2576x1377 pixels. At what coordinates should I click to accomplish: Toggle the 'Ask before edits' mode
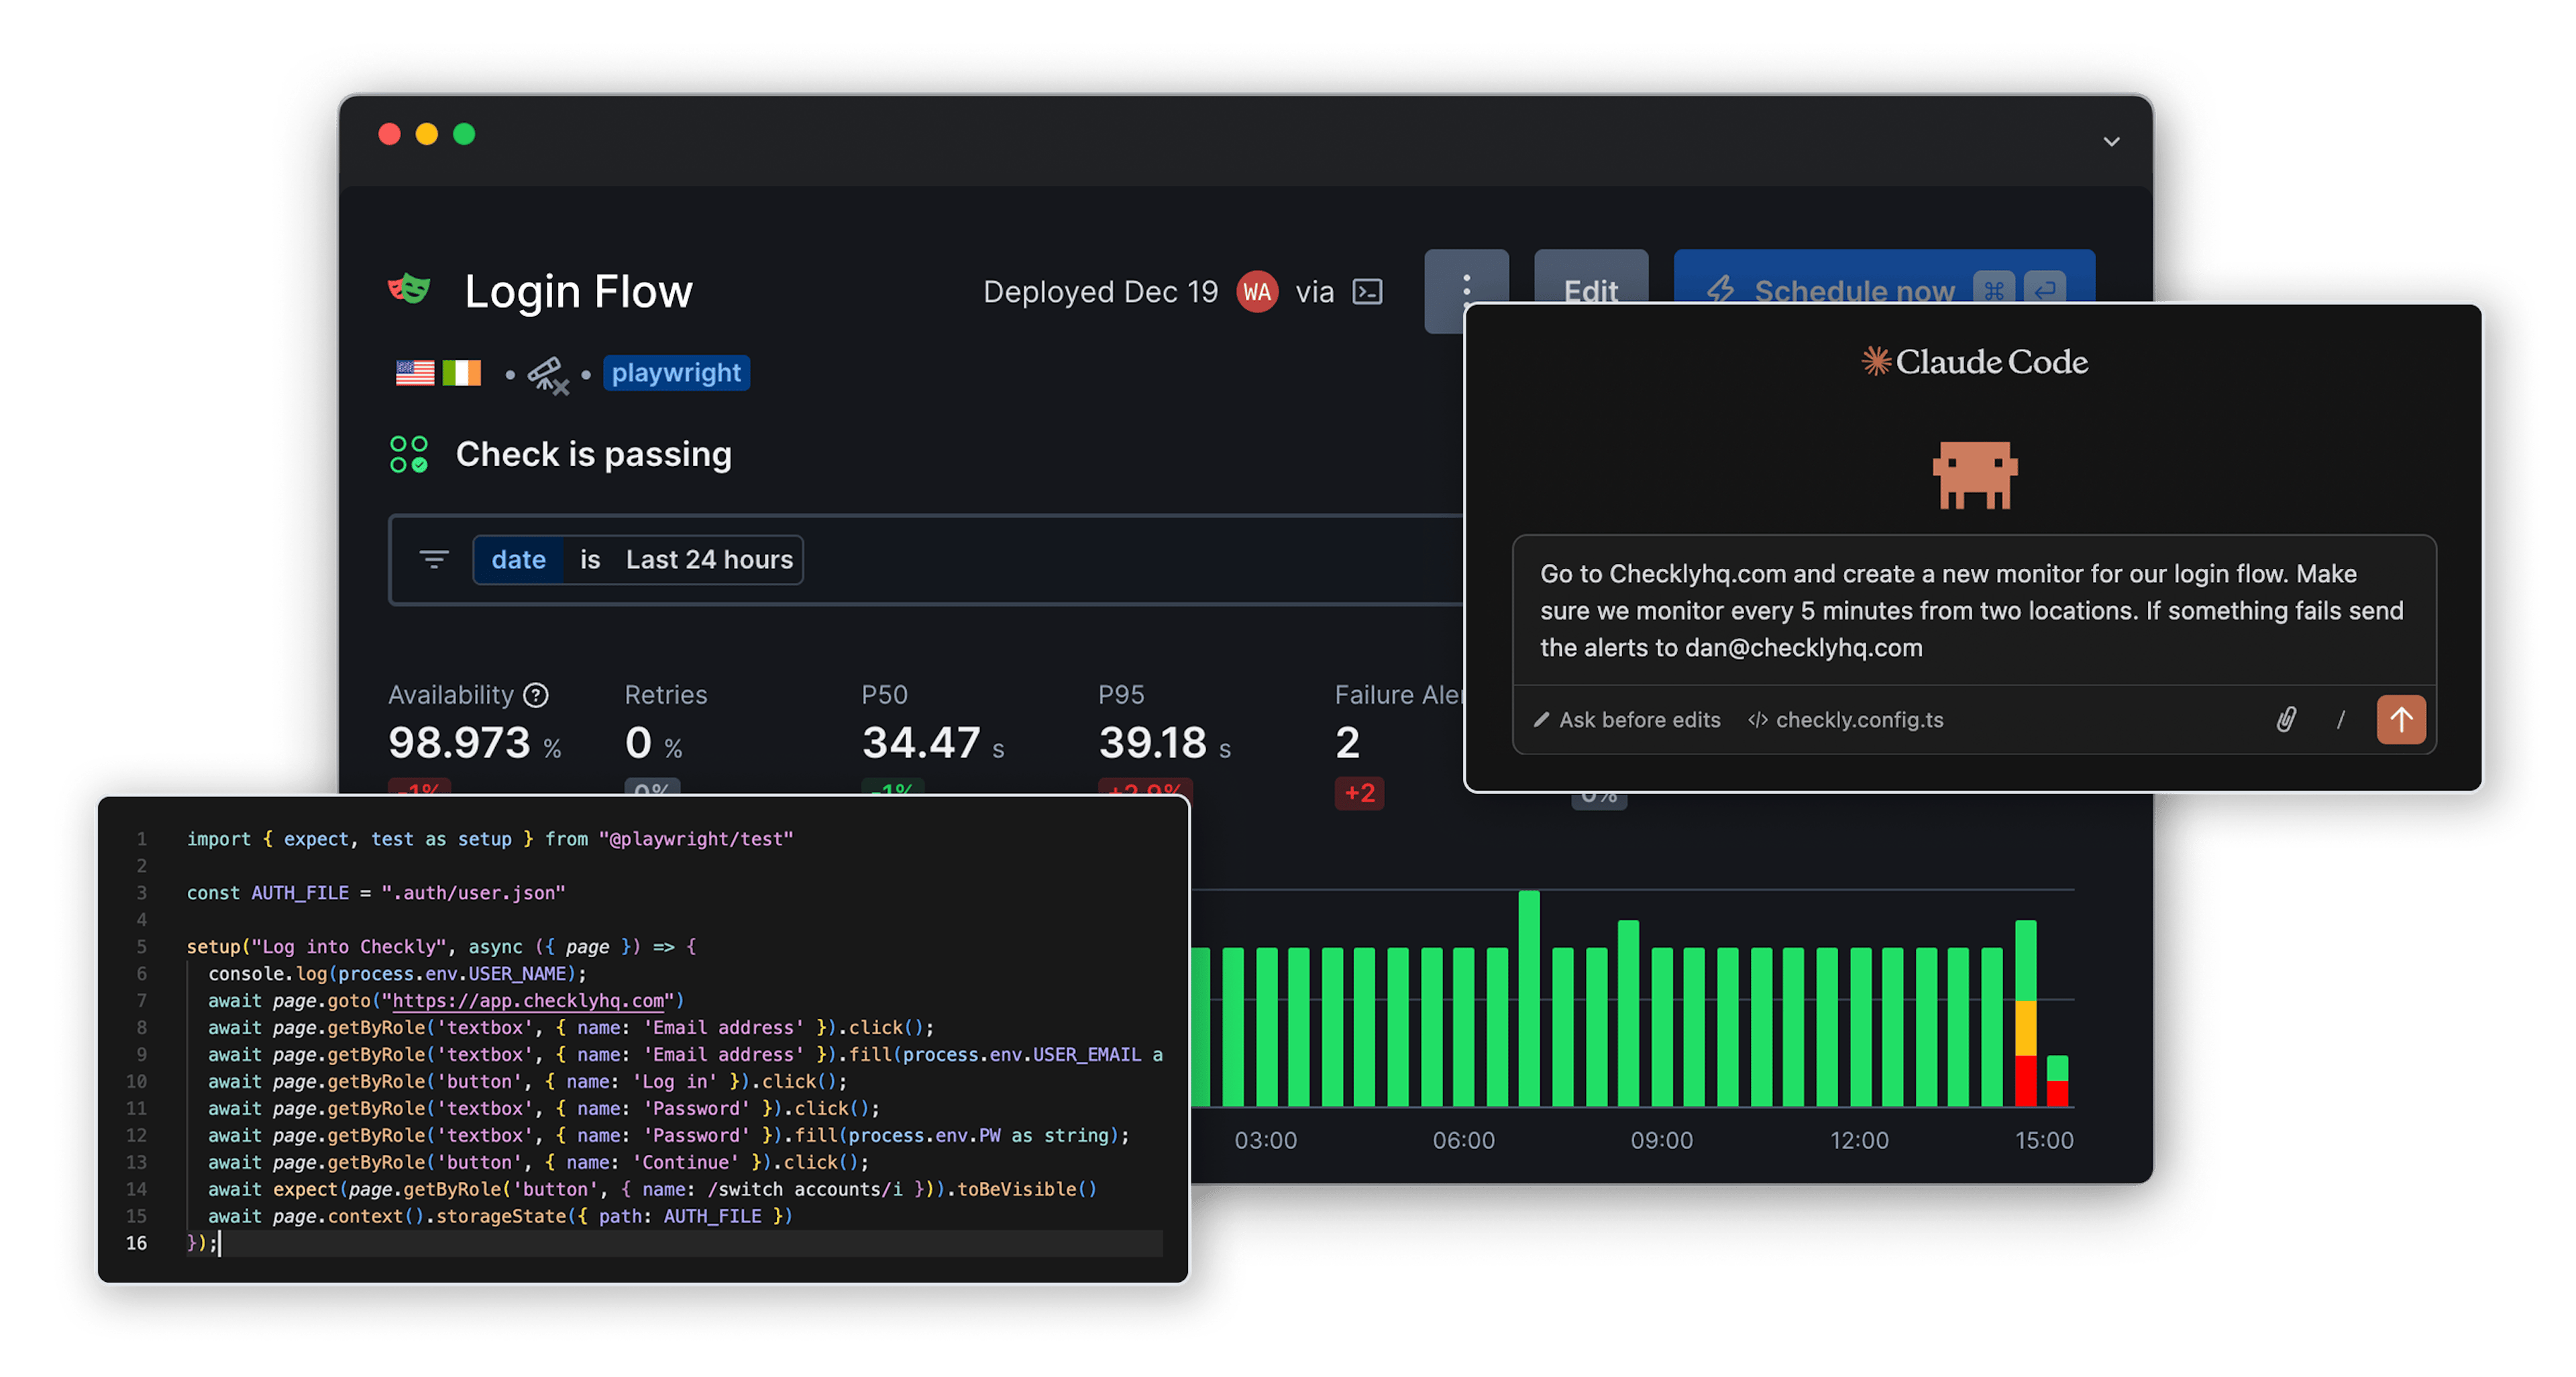point(1627,720)
